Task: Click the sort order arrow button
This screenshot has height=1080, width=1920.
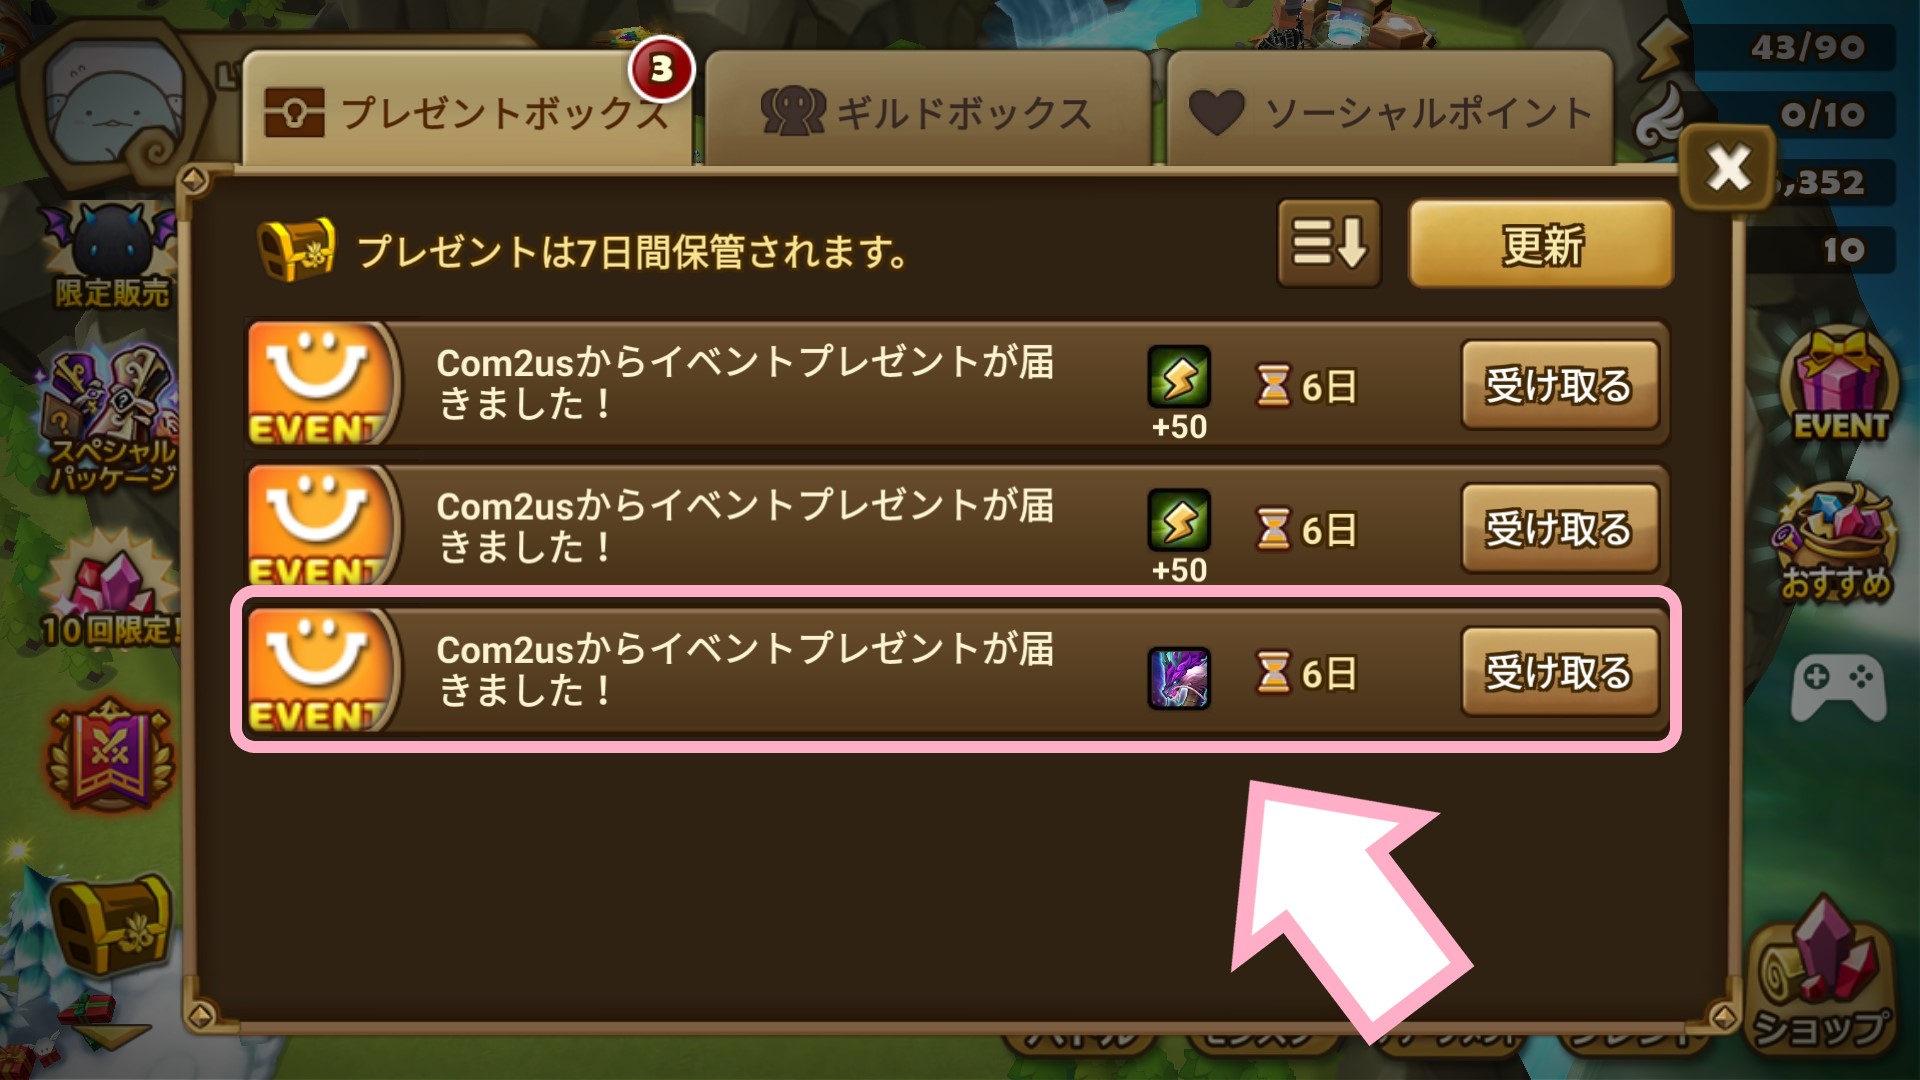Action: click(x=1329, y=243)
